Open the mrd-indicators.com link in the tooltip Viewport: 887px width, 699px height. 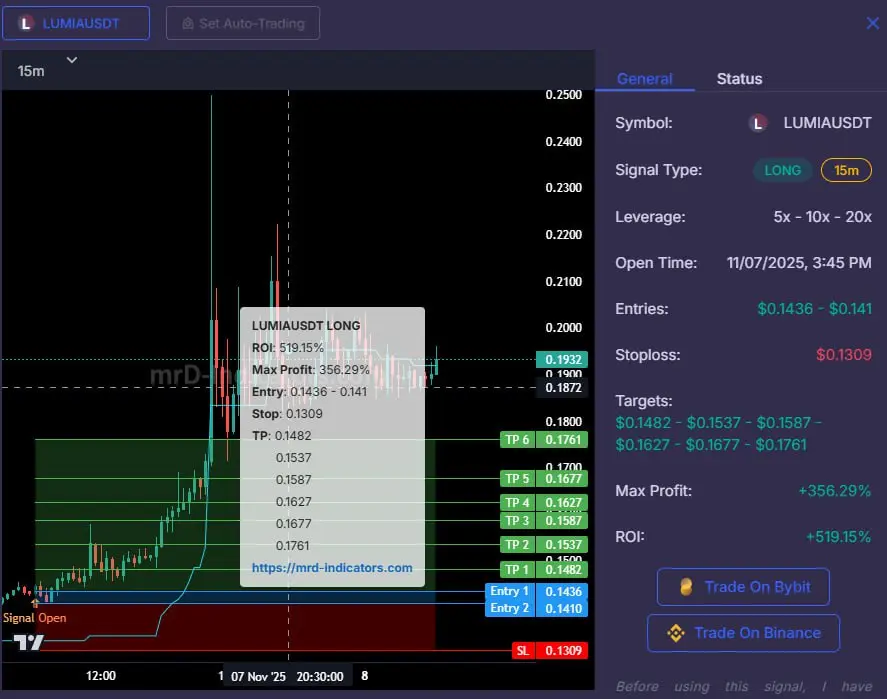pos(332,568)
